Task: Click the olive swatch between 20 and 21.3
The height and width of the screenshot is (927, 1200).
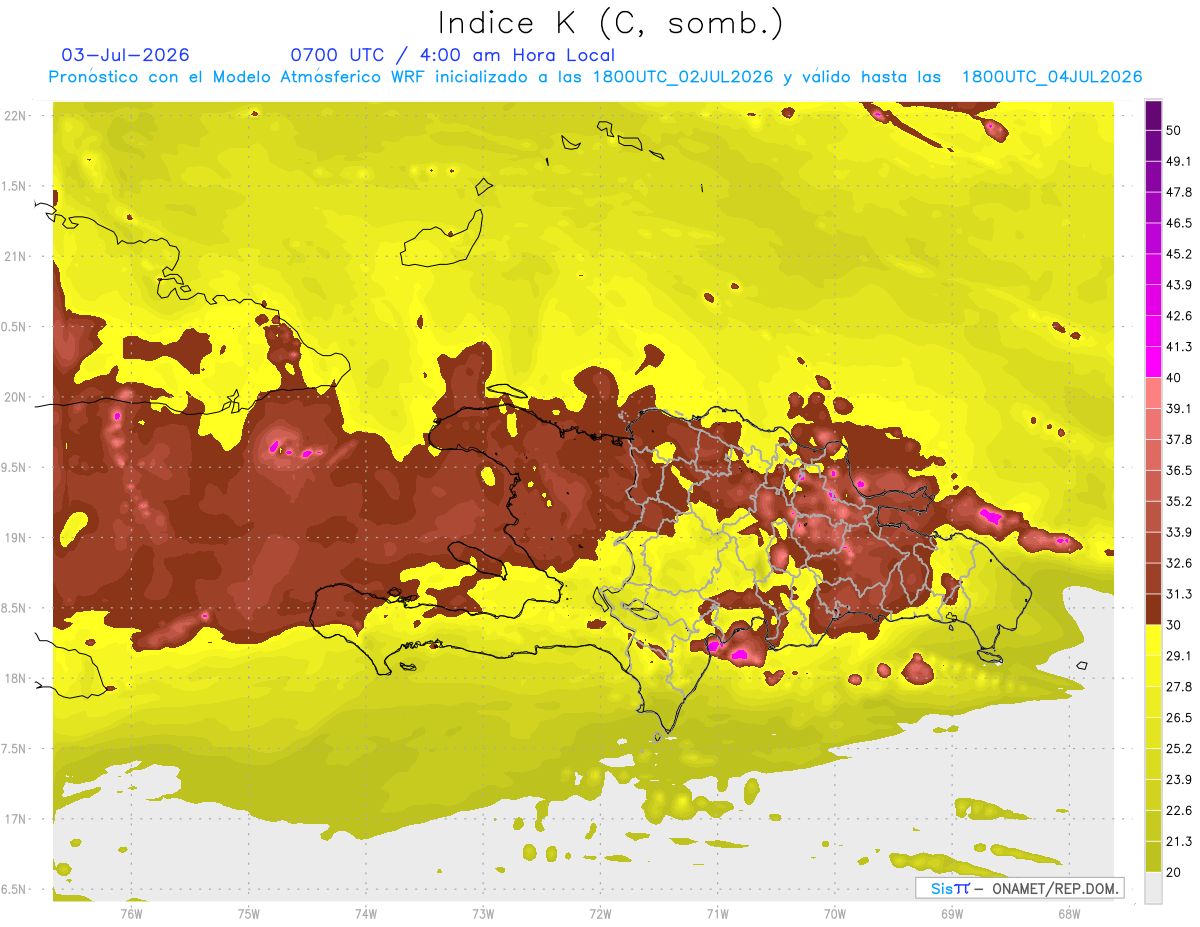Action: [x=1154, y=856]
